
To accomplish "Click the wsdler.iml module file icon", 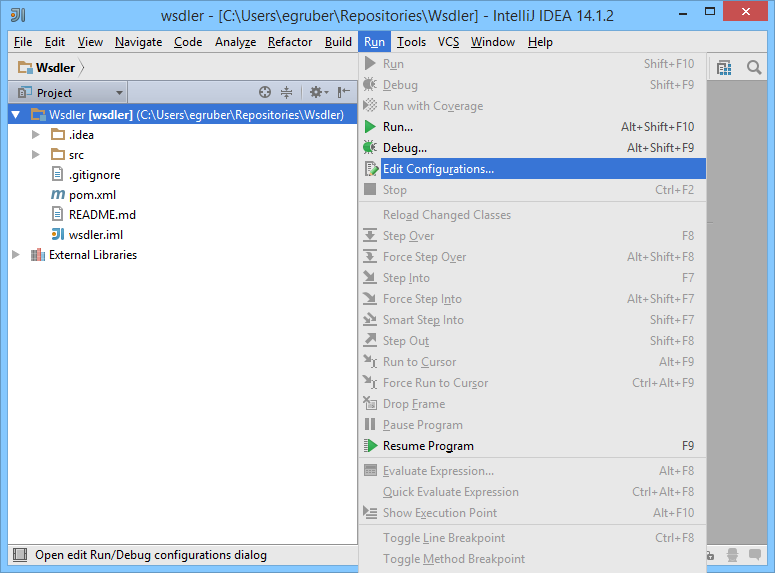I will point(58,234).
